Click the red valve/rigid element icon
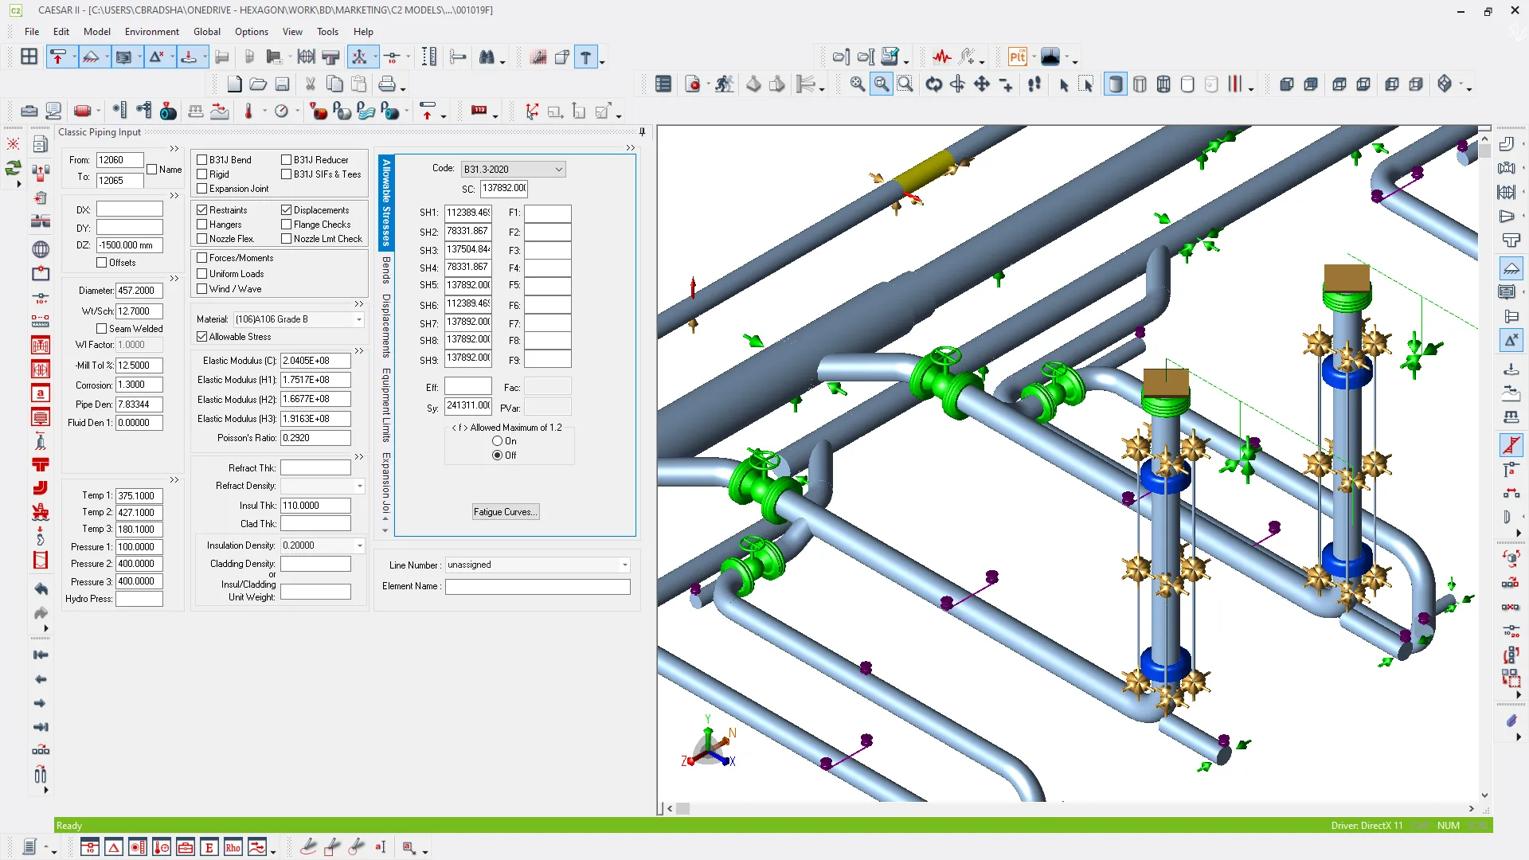The height and width of the screenshot is (860, 1529). [x=83, y=111]
